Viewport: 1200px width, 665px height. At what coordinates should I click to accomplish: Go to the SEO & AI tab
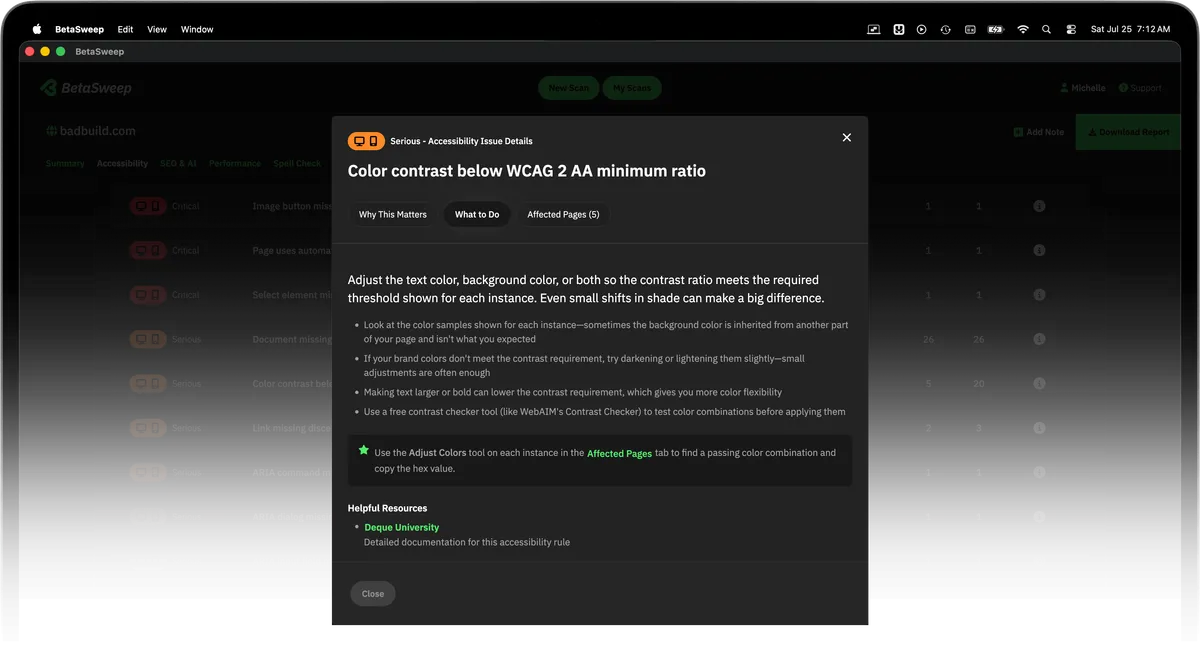tap(179, 163)
